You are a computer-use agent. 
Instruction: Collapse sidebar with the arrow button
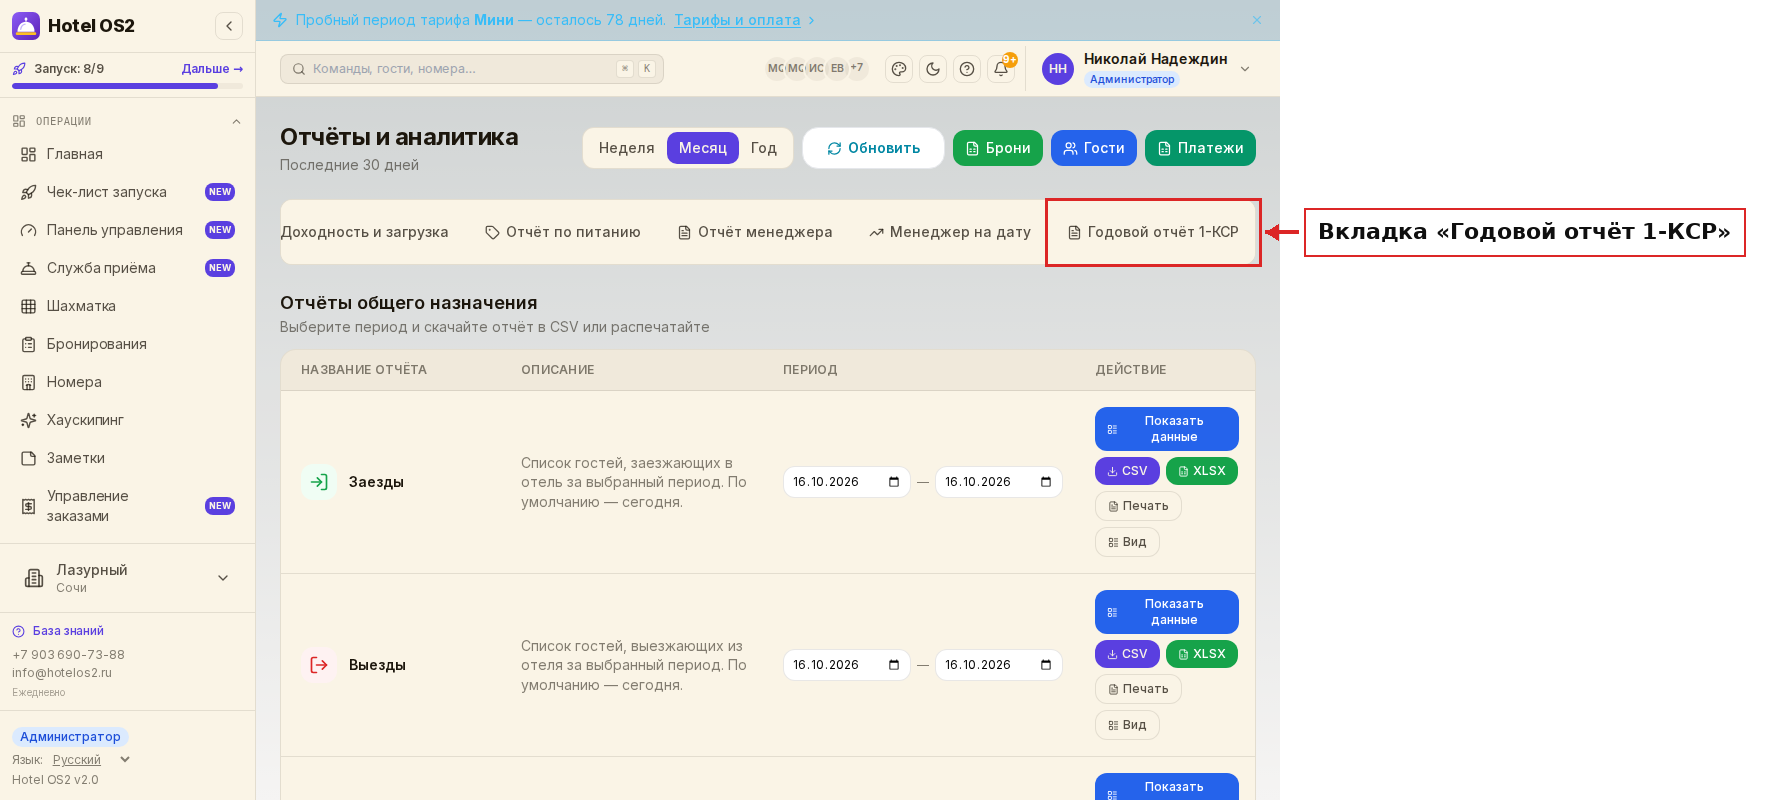point(229,26)
